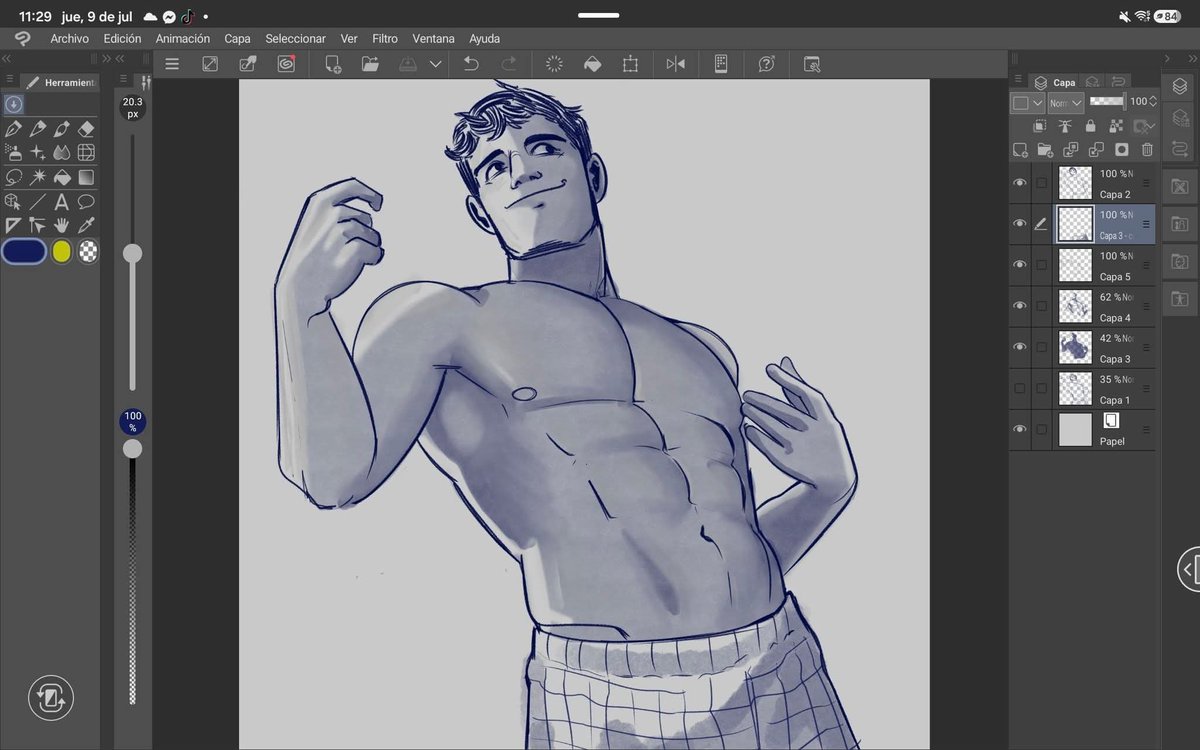This screenshot has height=750, width=1200.
Task: Show the hidden Capa 1 layer
Action: click(1020, 388)
